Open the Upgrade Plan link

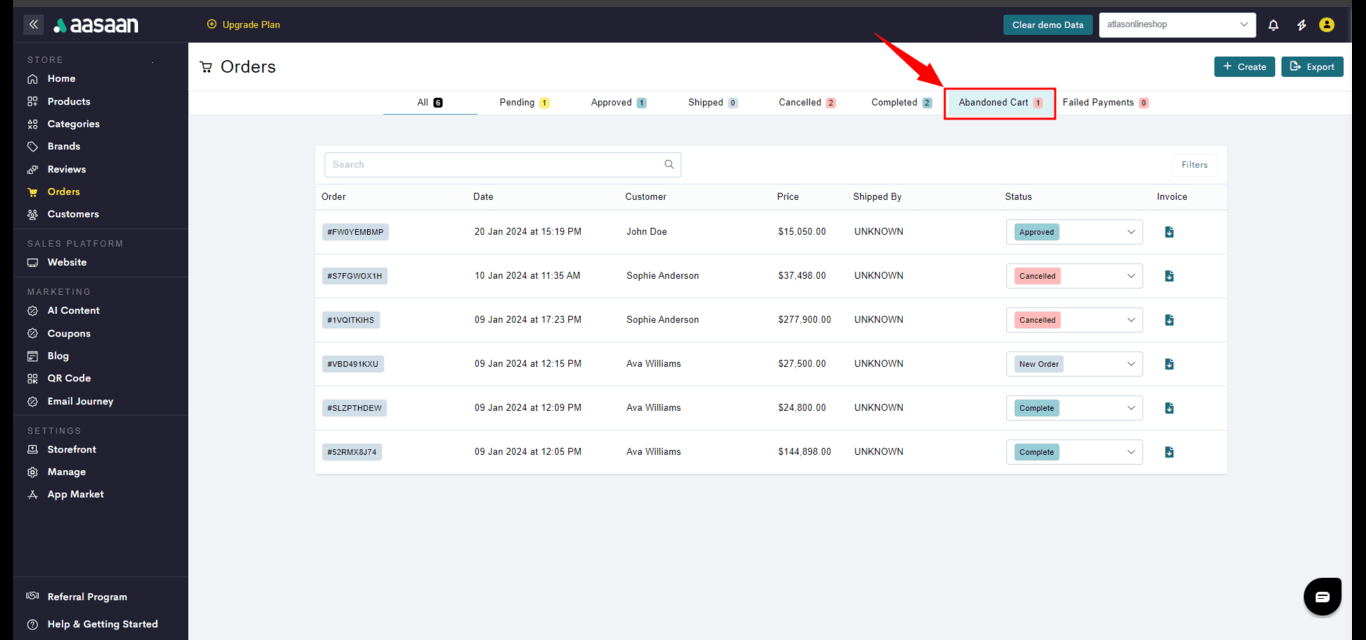[x=243, y=25]
